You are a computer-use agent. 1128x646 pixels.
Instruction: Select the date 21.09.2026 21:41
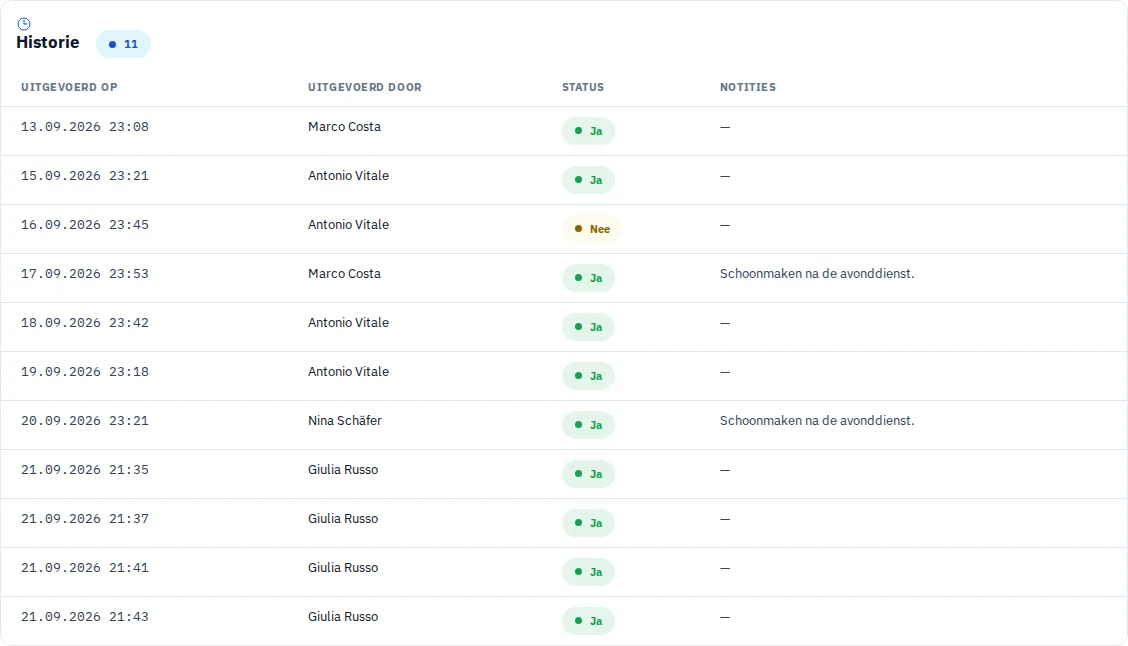point(85,568)
